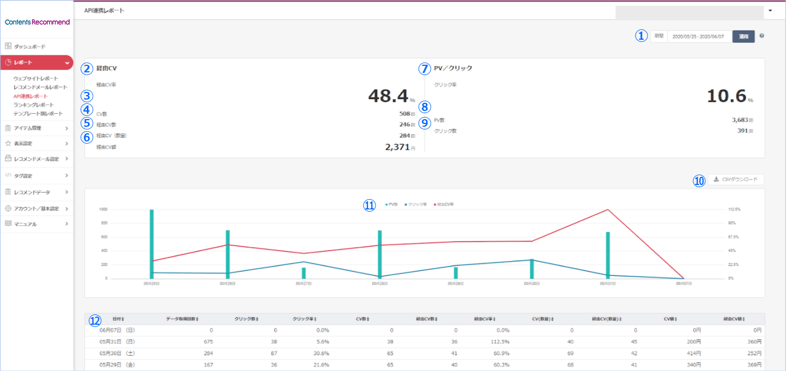Screen dimensions: 786x371
Task: Click the レコメンドデータ sidebar icon
Action: [8, 192]
